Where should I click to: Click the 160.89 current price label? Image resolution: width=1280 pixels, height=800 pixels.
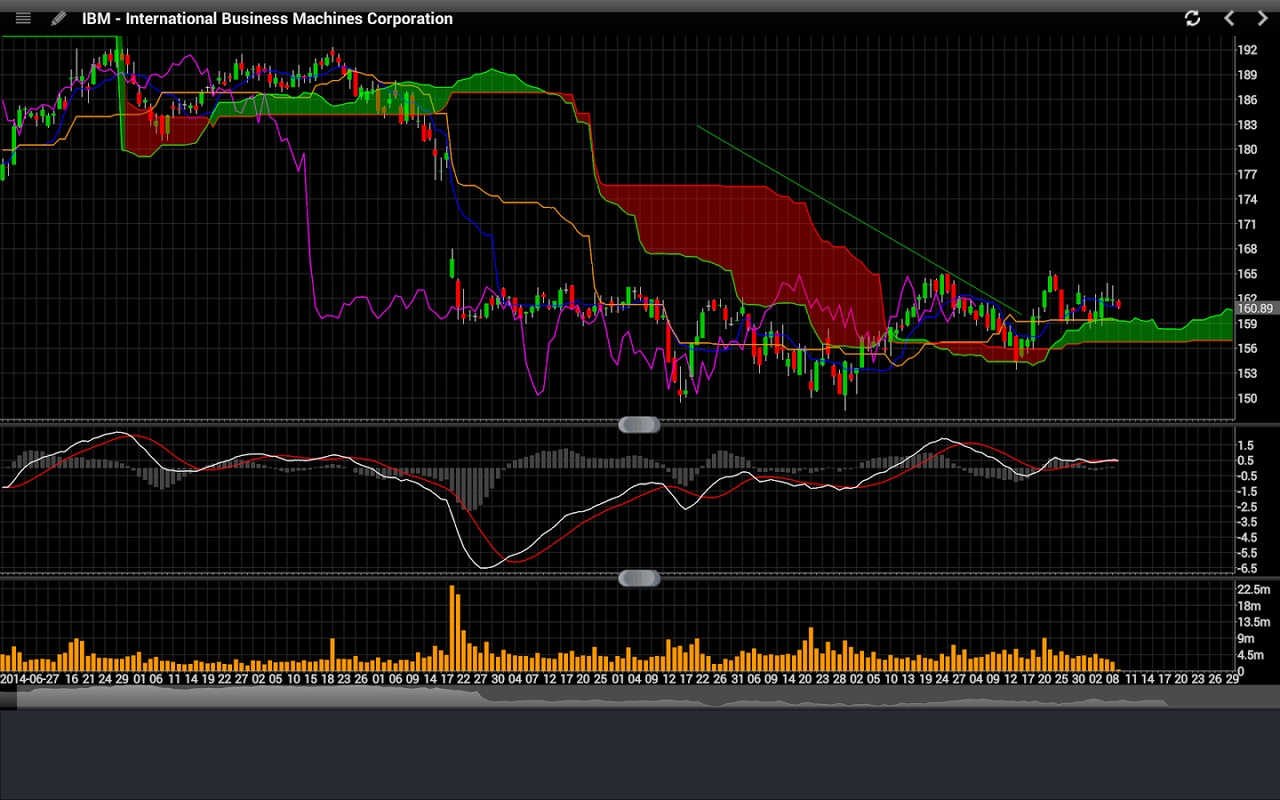[x=1254, y=309]
